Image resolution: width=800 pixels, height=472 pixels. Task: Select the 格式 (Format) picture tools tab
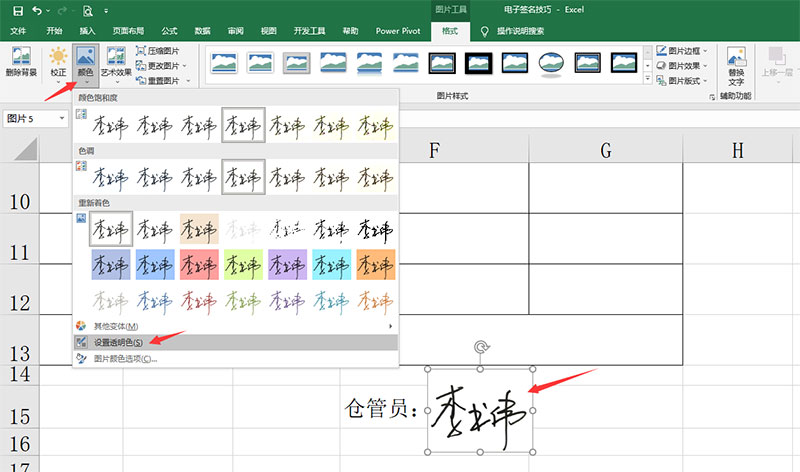click(x=450, y=31)
